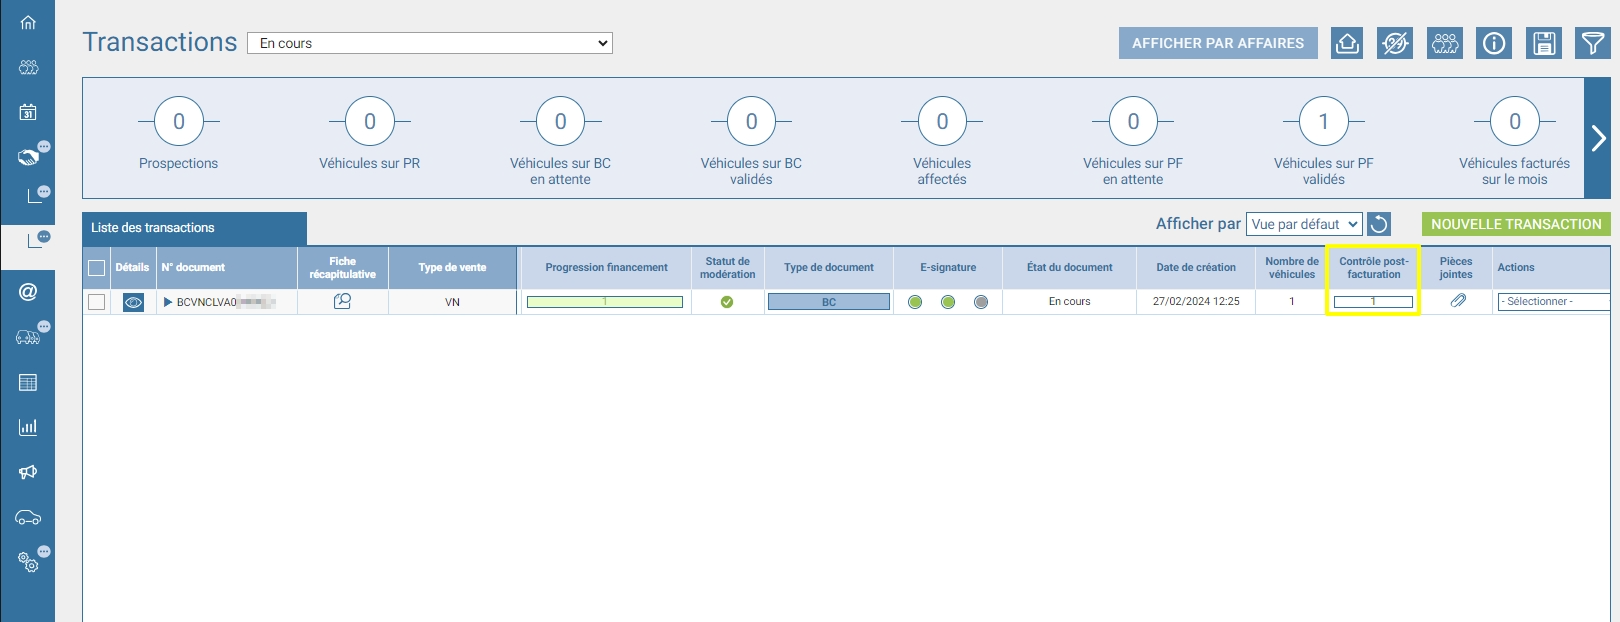Click the E-signature column header

[x=948, y=268]
